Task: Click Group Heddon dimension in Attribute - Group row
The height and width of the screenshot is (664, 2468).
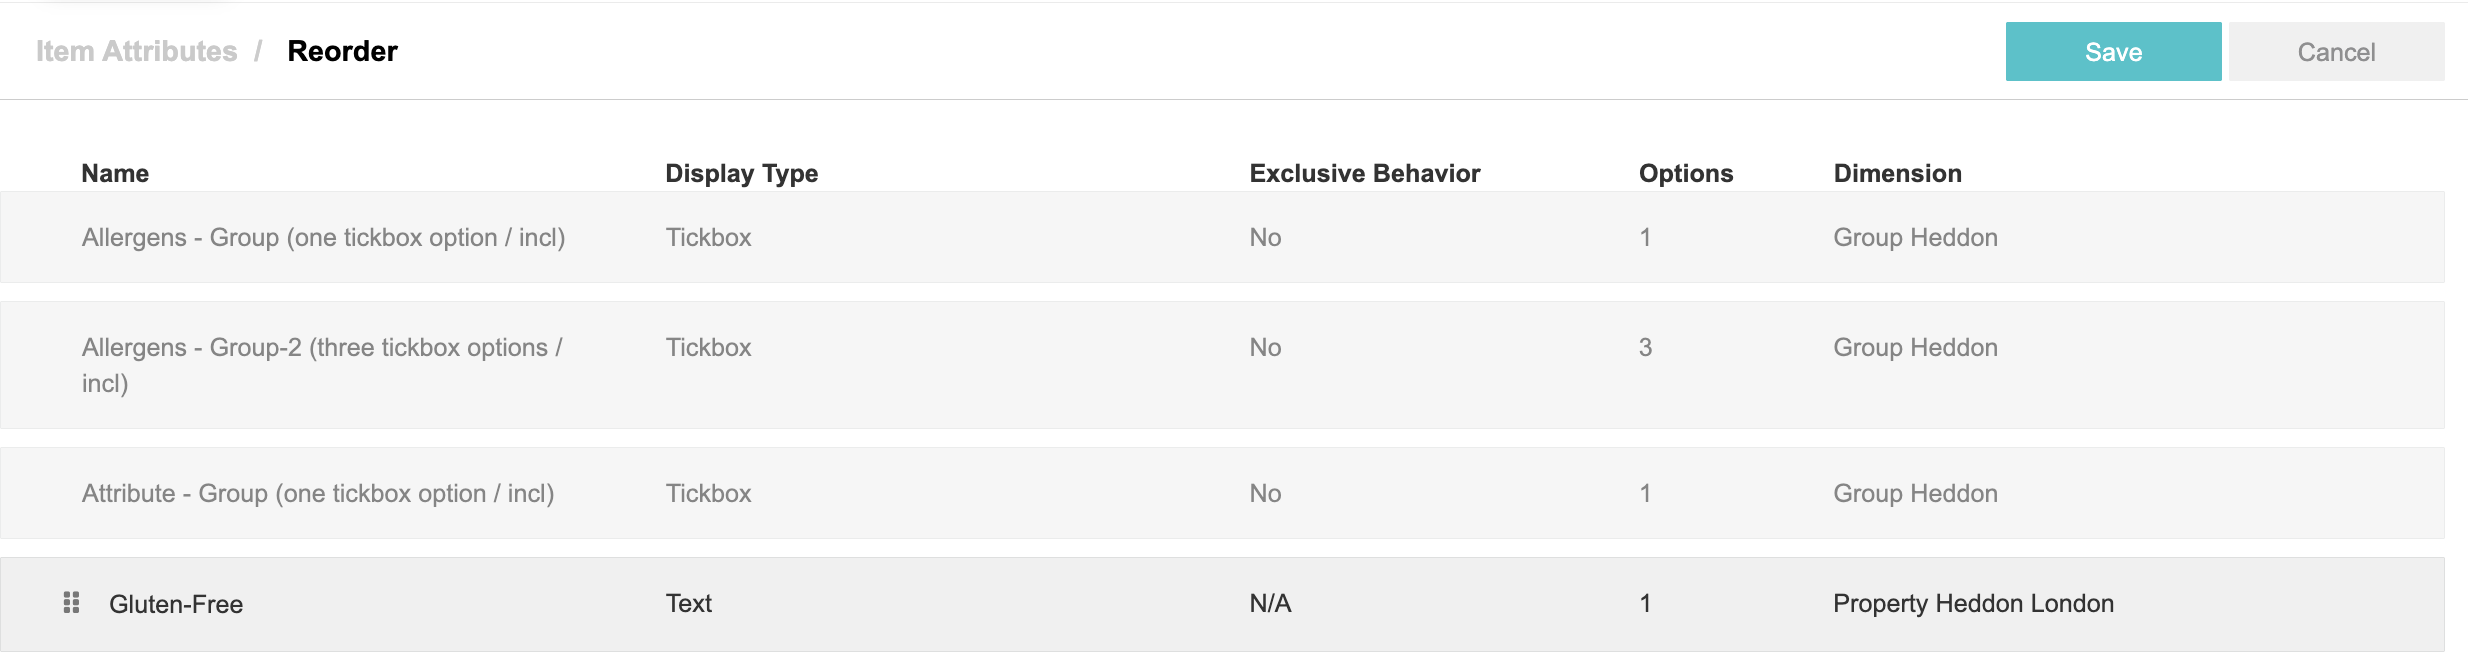Action: [x=1915, y=493]
